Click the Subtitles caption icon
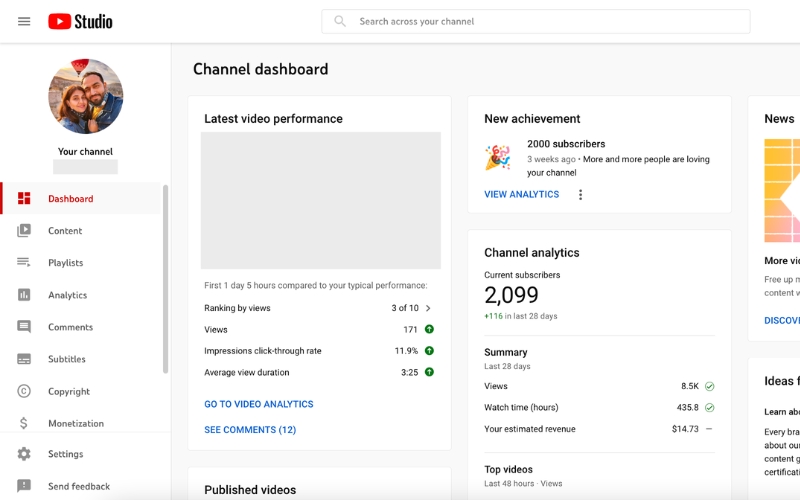This screenshot has height=500, width=800. [x=24, y=359]
